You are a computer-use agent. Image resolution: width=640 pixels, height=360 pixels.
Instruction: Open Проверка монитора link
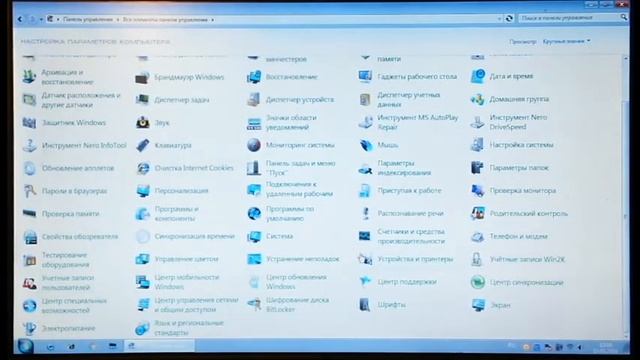point(523,191)
